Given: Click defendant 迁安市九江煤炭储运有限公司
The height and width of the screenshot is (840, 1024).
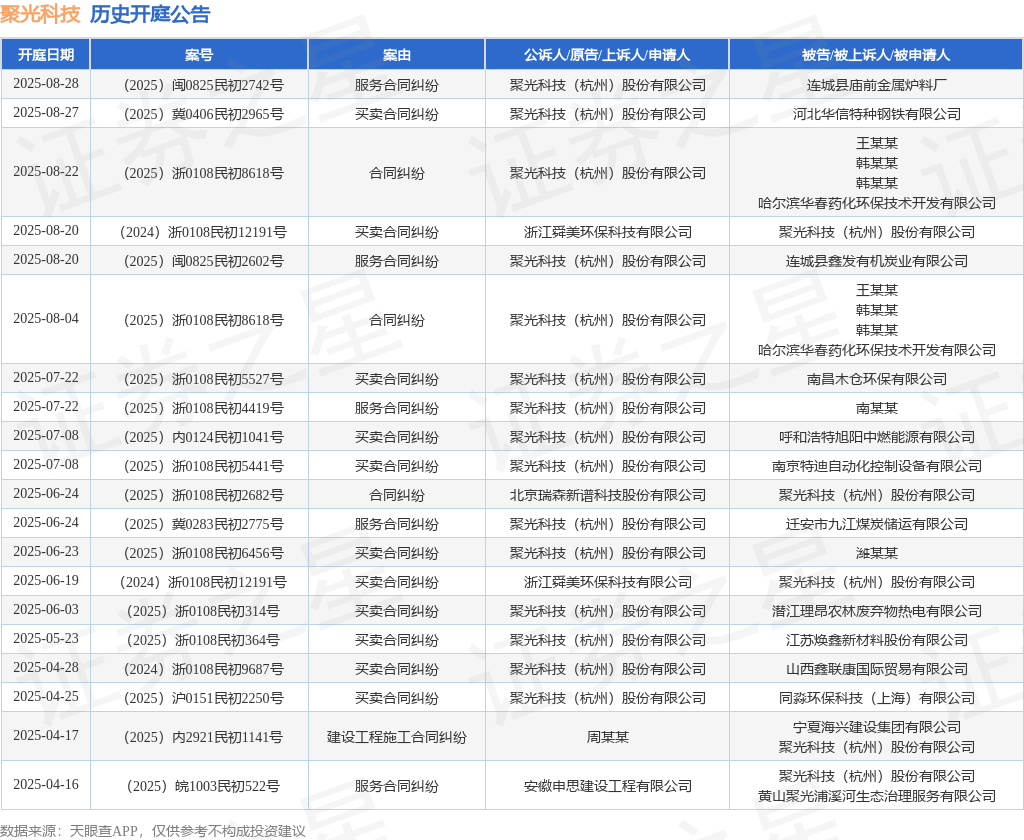Looking at the screenshot, I should pos(876,524).
